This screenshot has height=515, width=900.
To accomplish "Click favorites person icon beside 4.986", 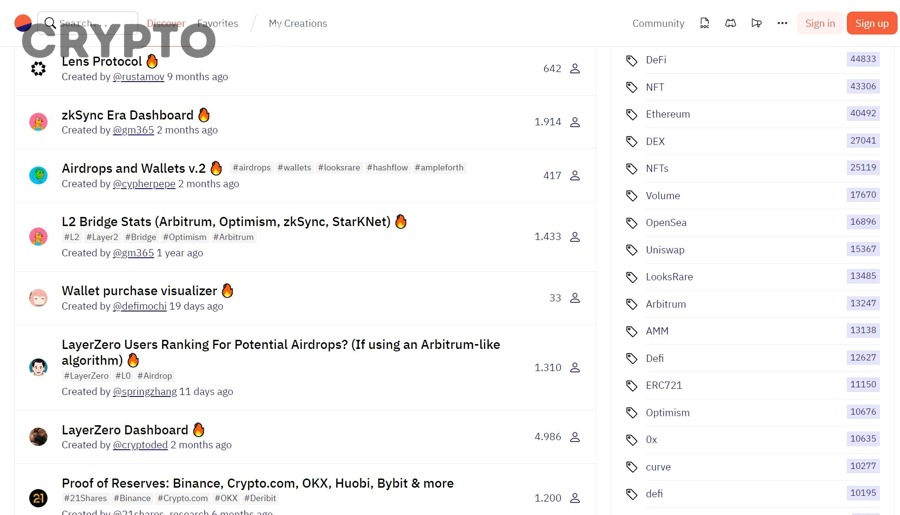I will (575, 437).
